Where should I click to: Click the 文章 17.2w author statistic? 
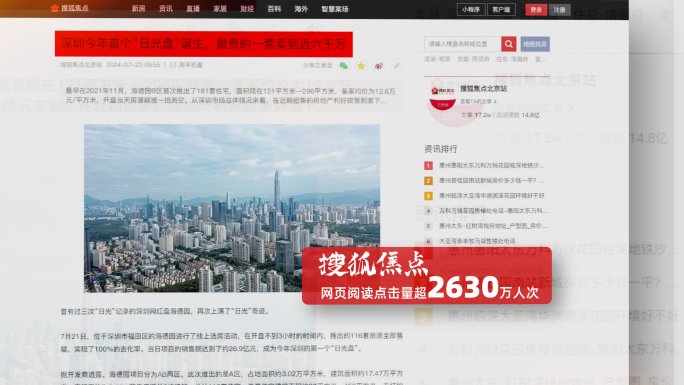tap(476, 115)
